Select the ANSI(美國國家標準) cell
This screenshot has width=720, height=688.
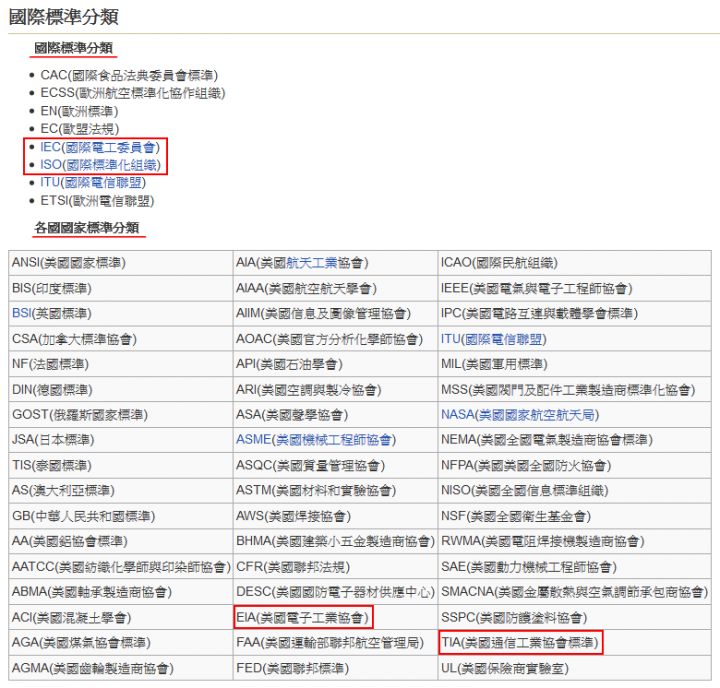(x=121, y=263)
